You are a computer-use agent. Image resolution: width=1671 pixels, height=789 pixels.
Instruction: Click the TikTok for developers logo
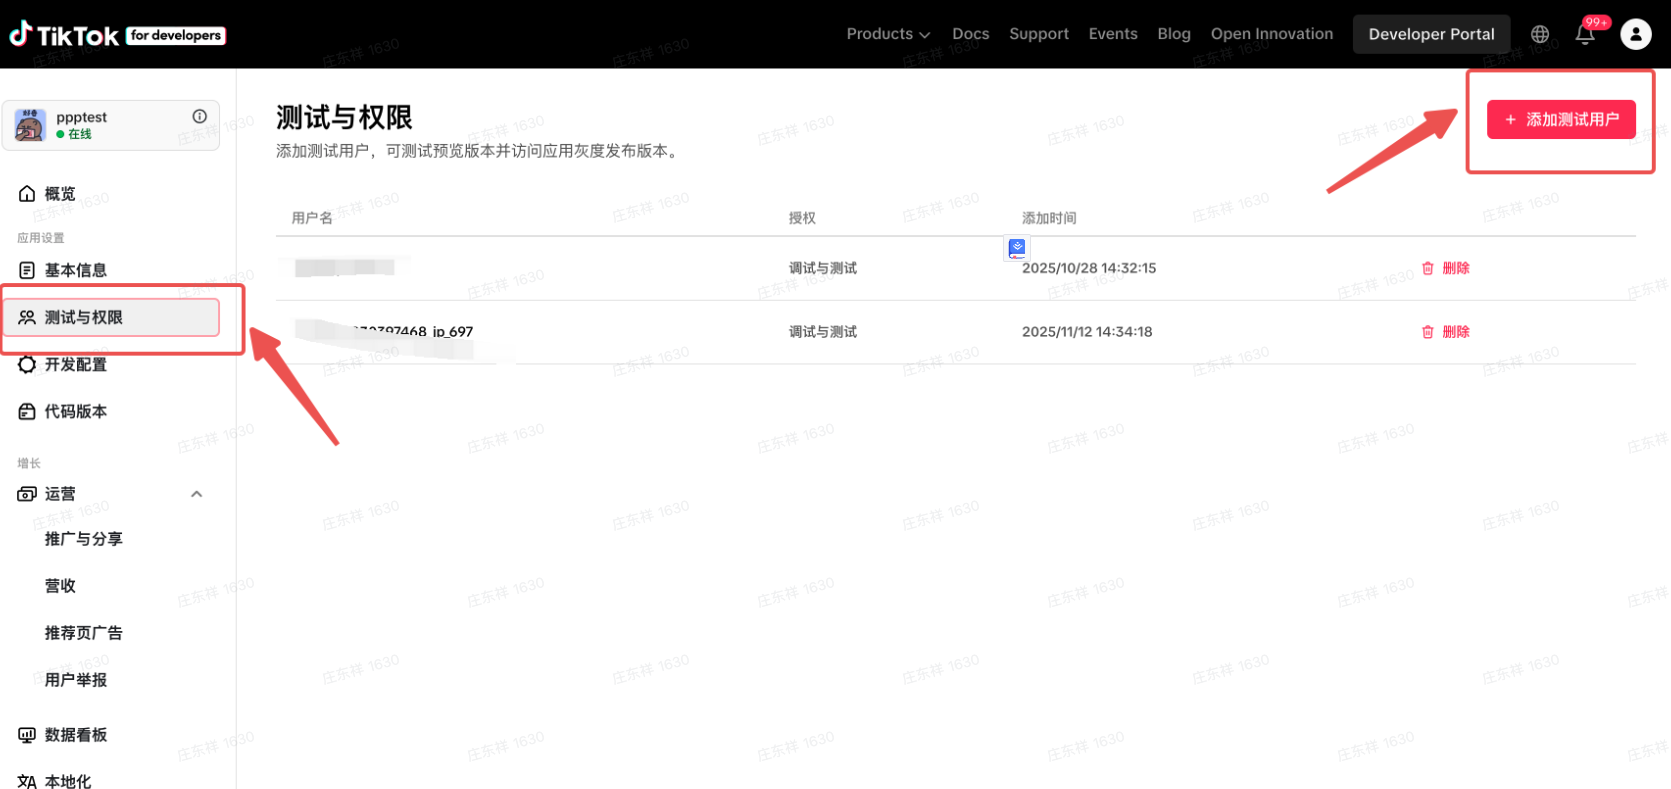(117, 35)
